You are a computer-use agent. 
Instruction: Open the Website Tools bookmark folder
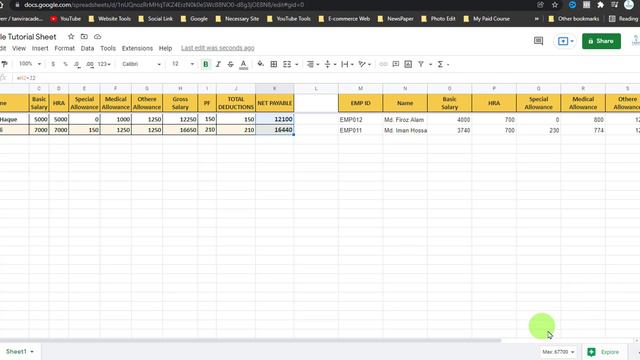point(110,19)
